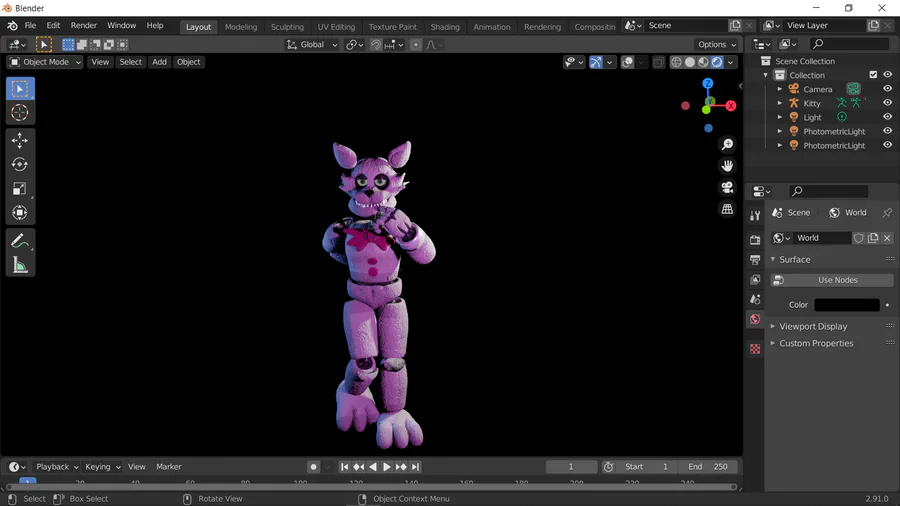Screen dimensions: 900x506
Task: Open the Scene properties tab
Action: point(755,299)
